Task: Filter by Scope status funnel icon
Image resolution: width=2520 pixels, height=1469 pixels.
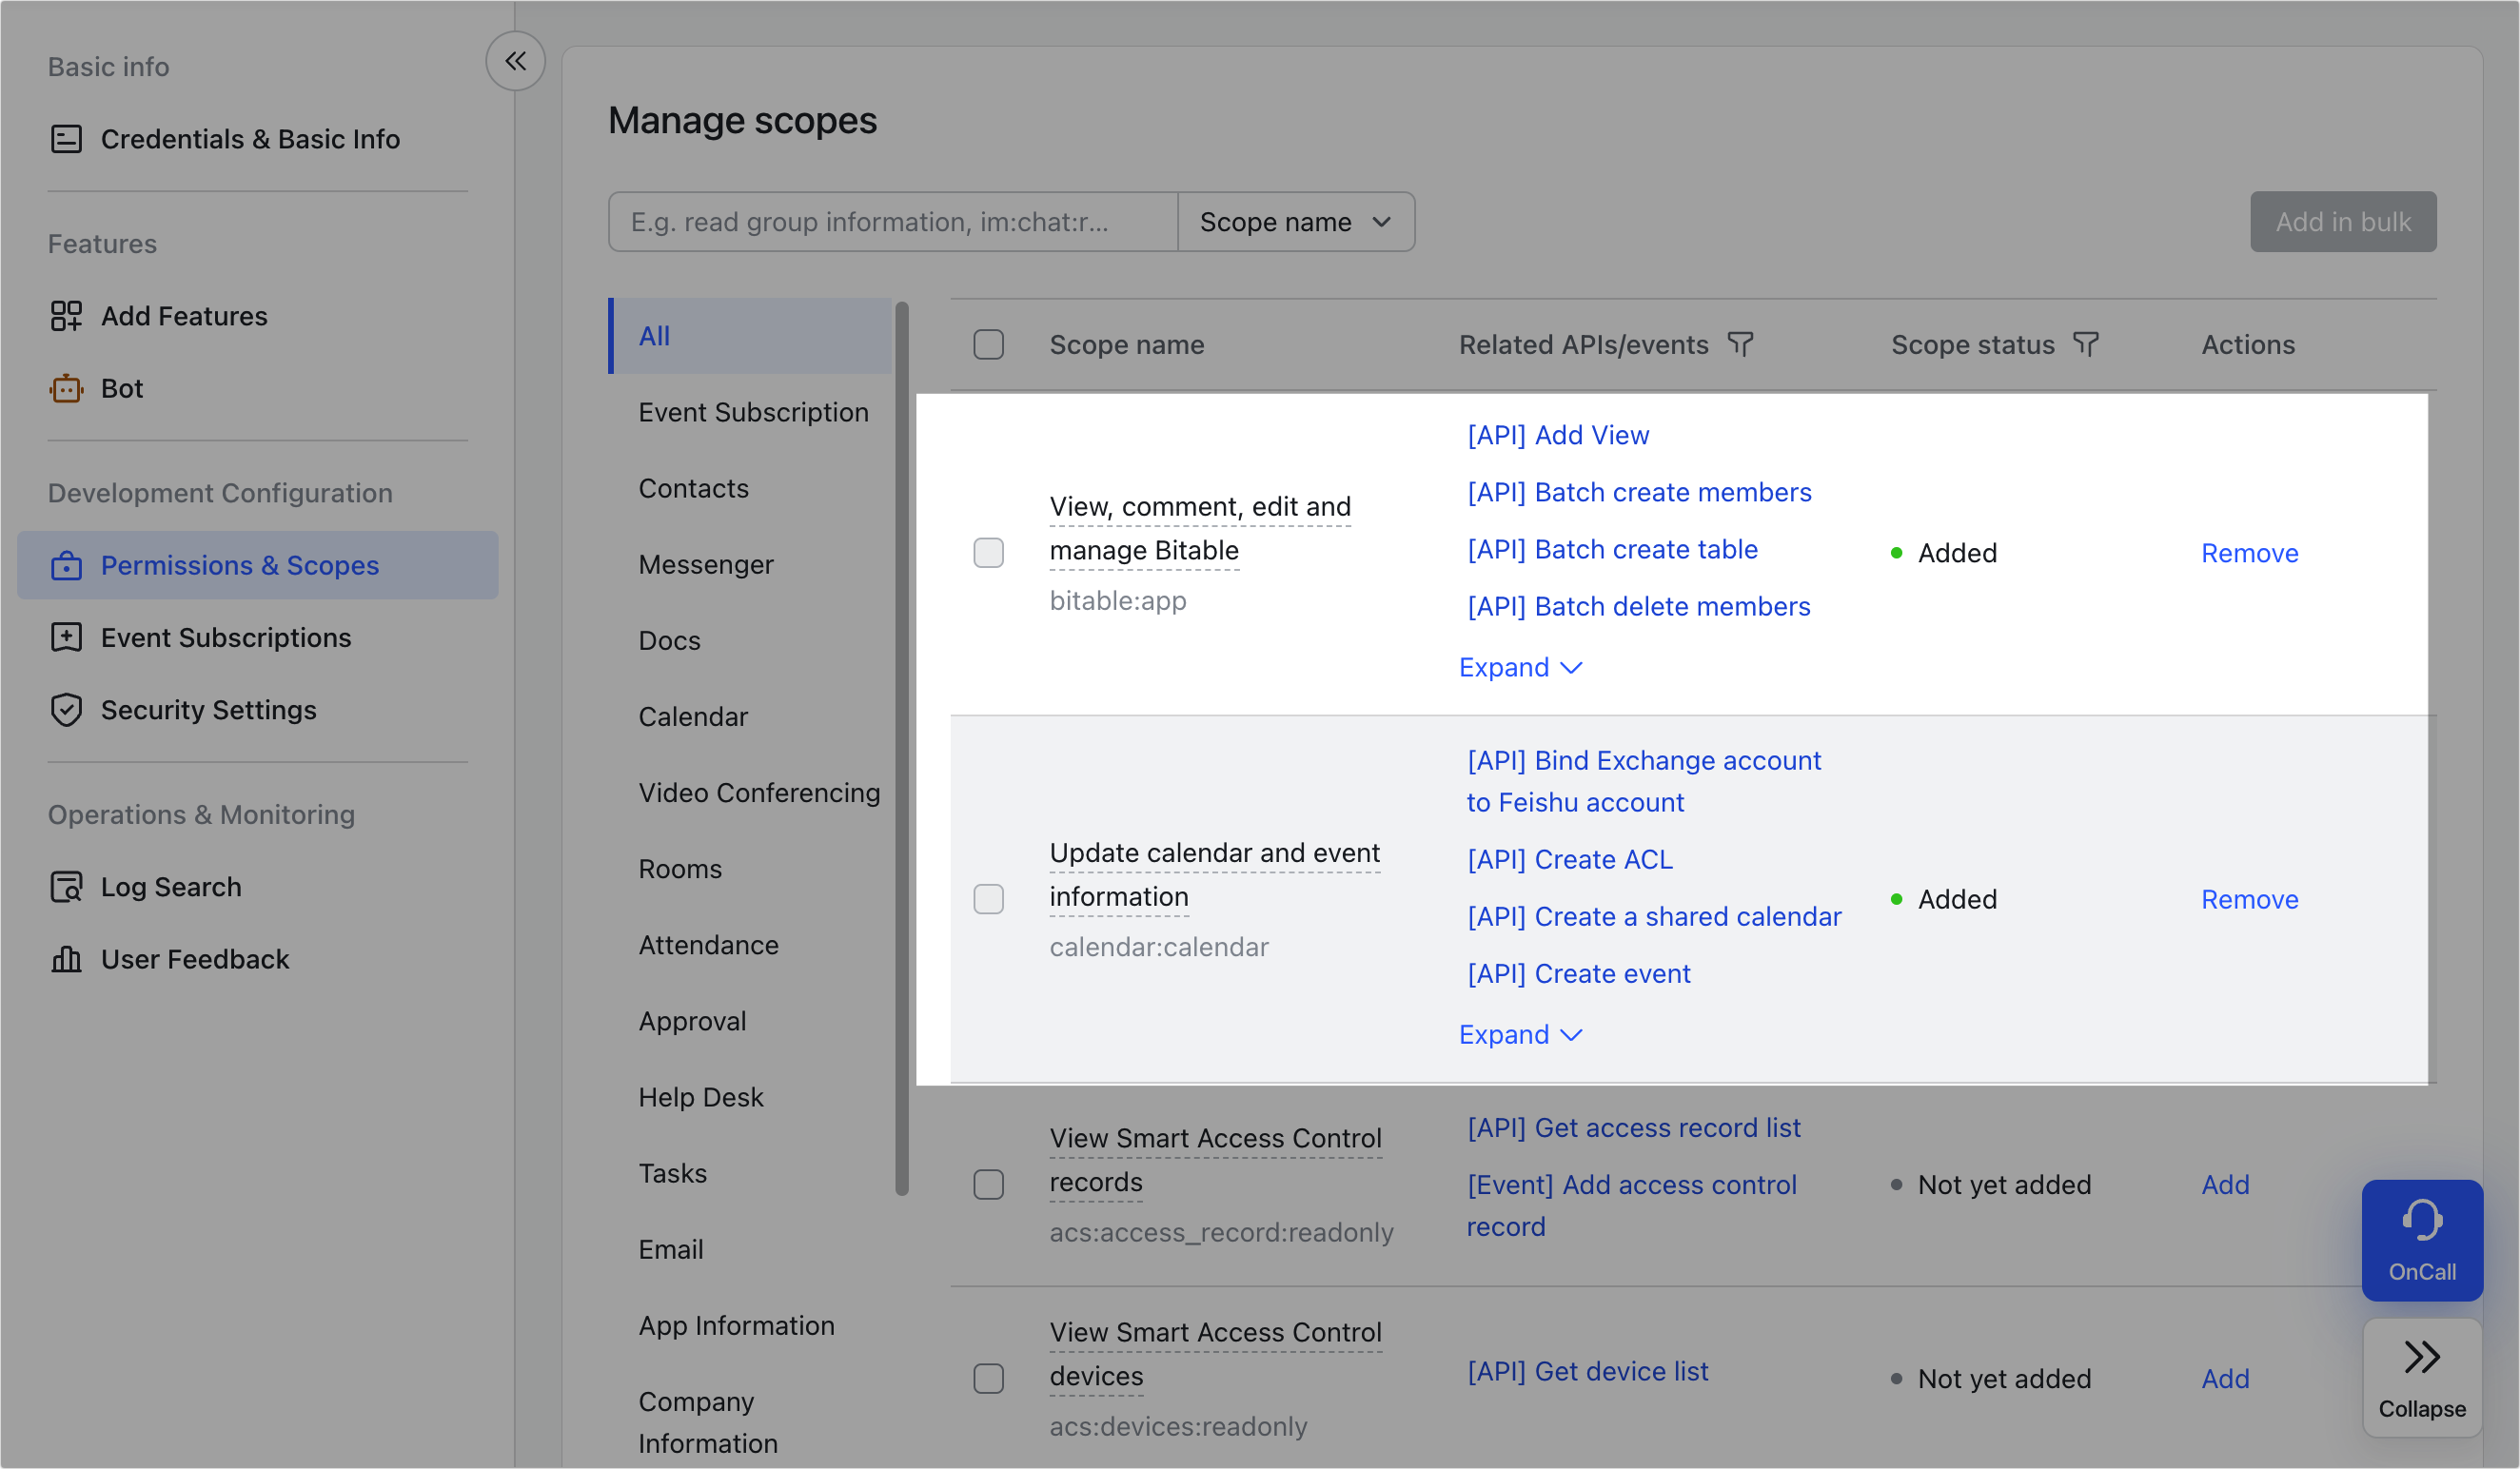Action: tap(2085, 345)
